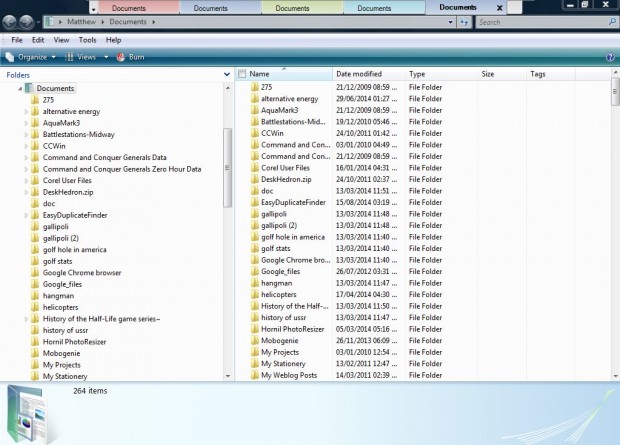Sort by Date modified column
The image size is (620, 445).
pyautogui.click(x=369, y=74)
